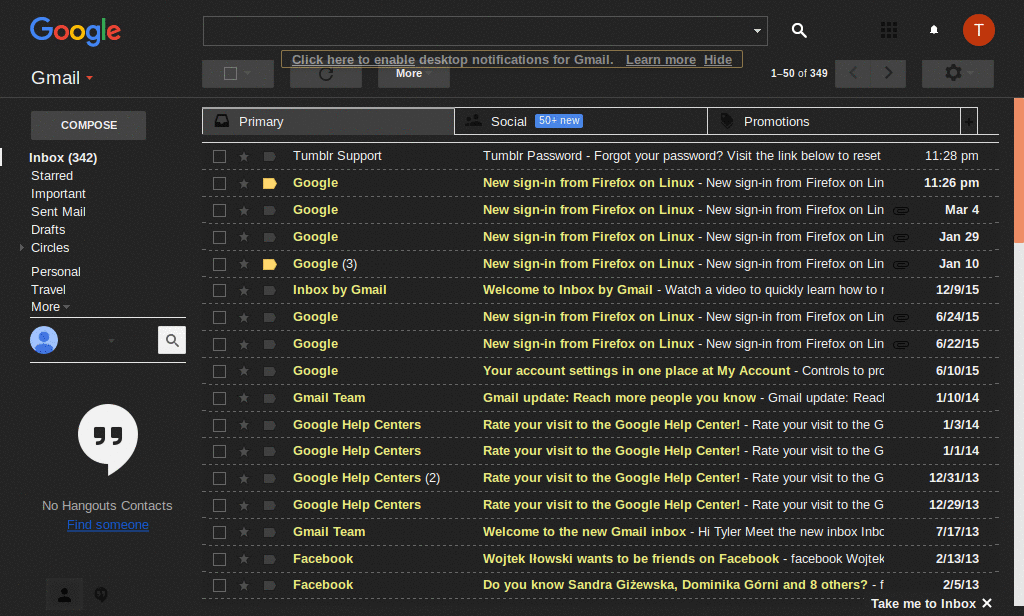The width and height of the screenshot is (1024, 616).
Task: Open Important folder
Action: [x=58, y=194]
